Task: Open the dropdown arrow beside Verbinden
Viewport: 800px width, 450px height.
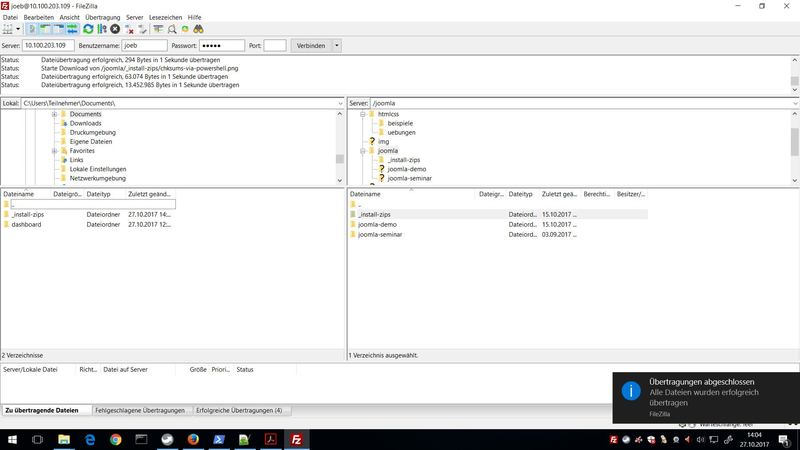Action: pyautogui.click(x=337, y=45)
